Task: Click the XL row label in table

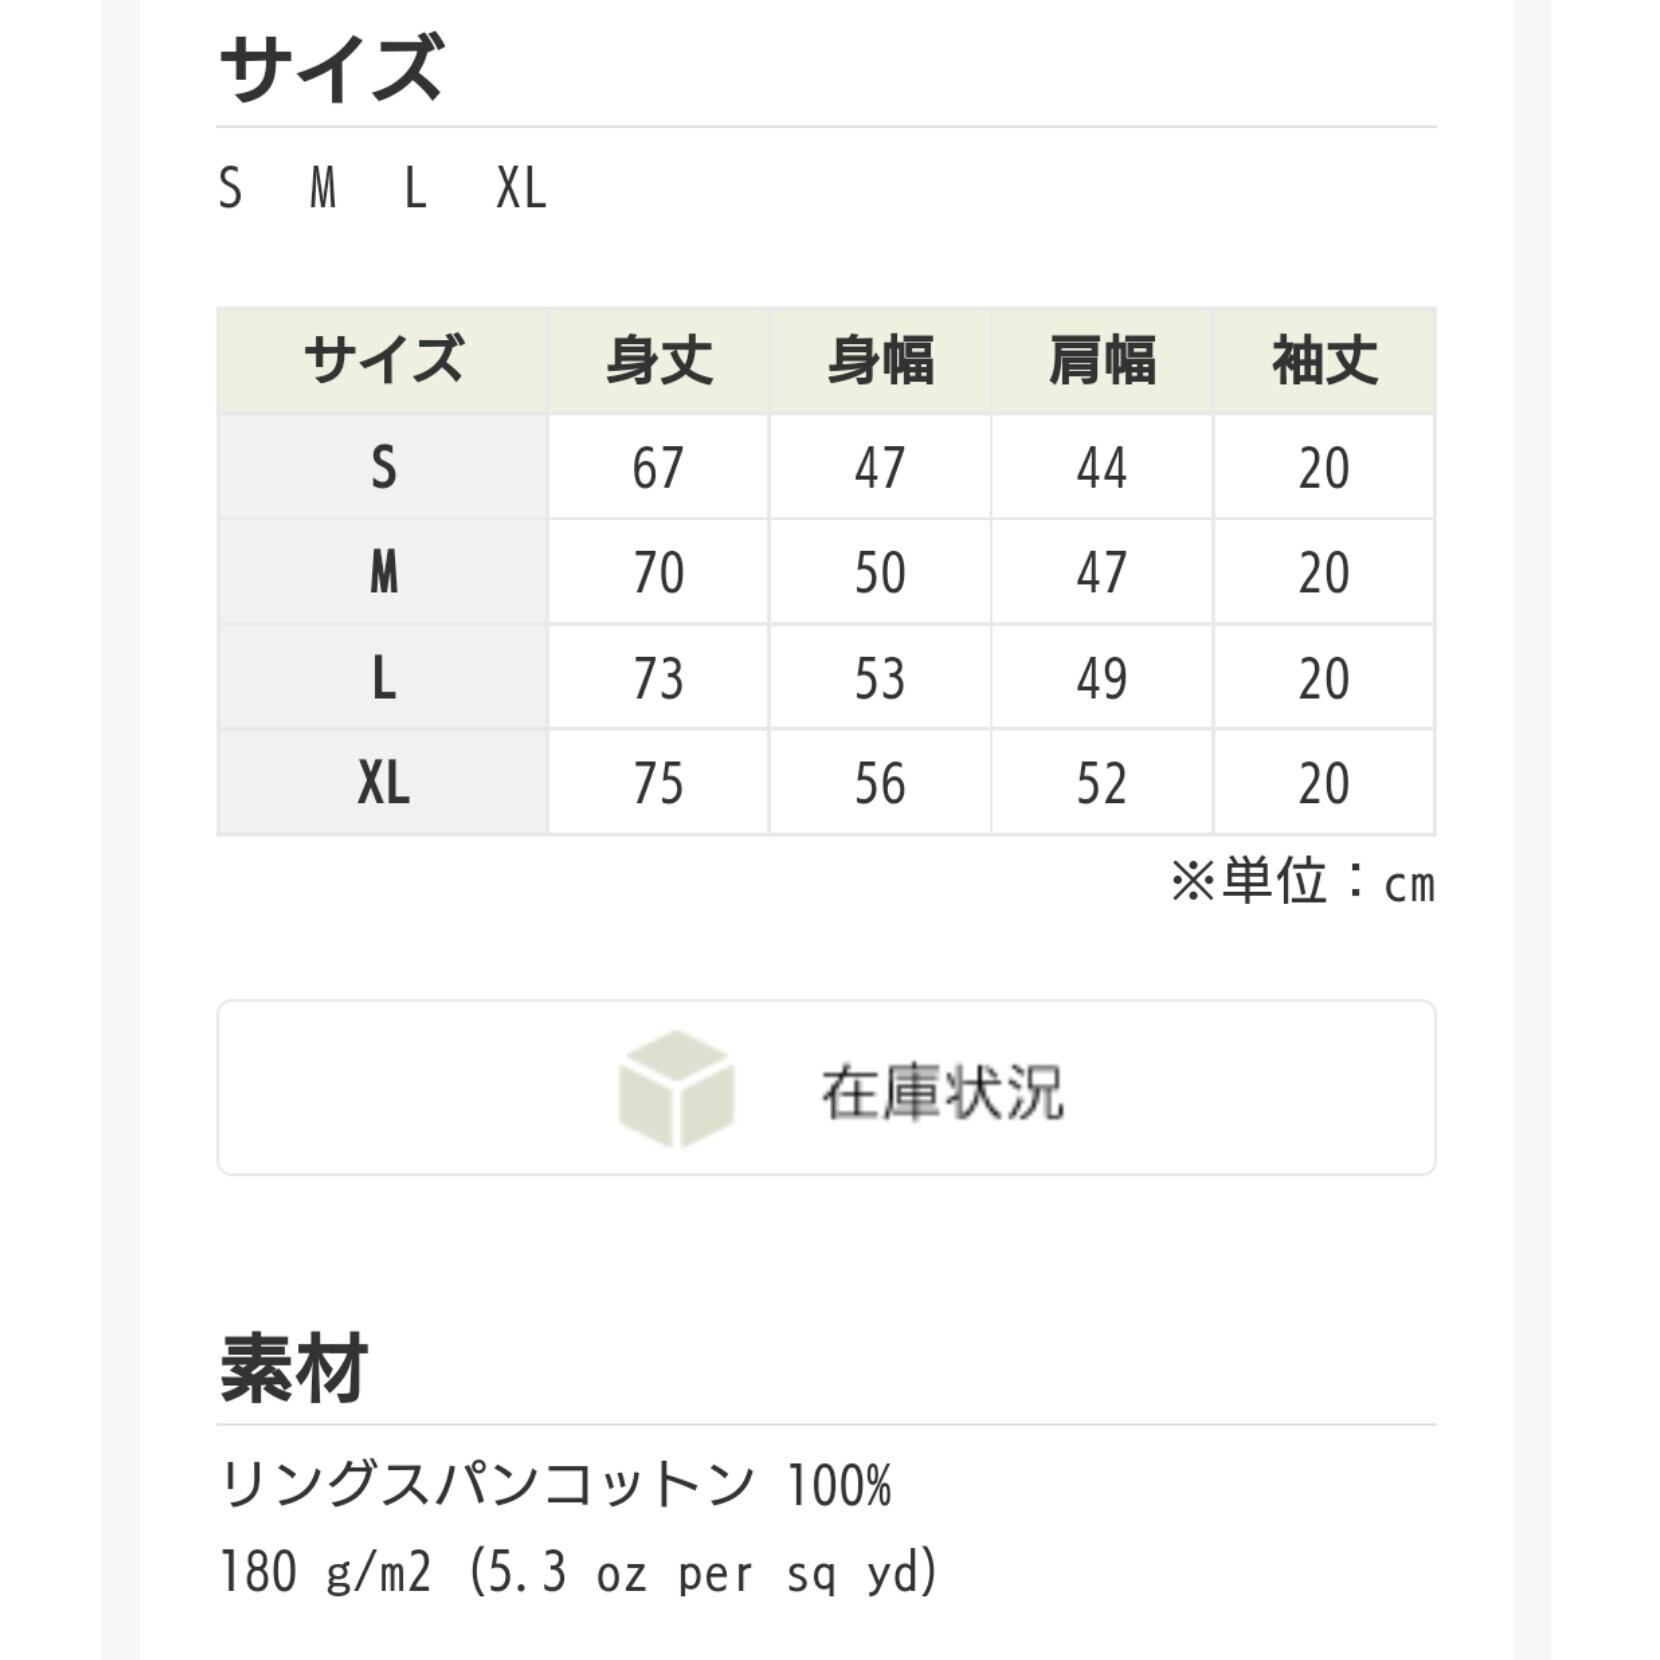Action: coord(383,782)
